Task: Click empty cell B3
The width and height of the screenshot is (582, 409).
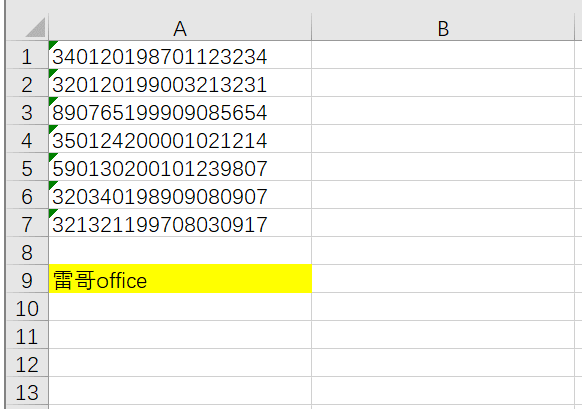Action: (x=443, y=111)
